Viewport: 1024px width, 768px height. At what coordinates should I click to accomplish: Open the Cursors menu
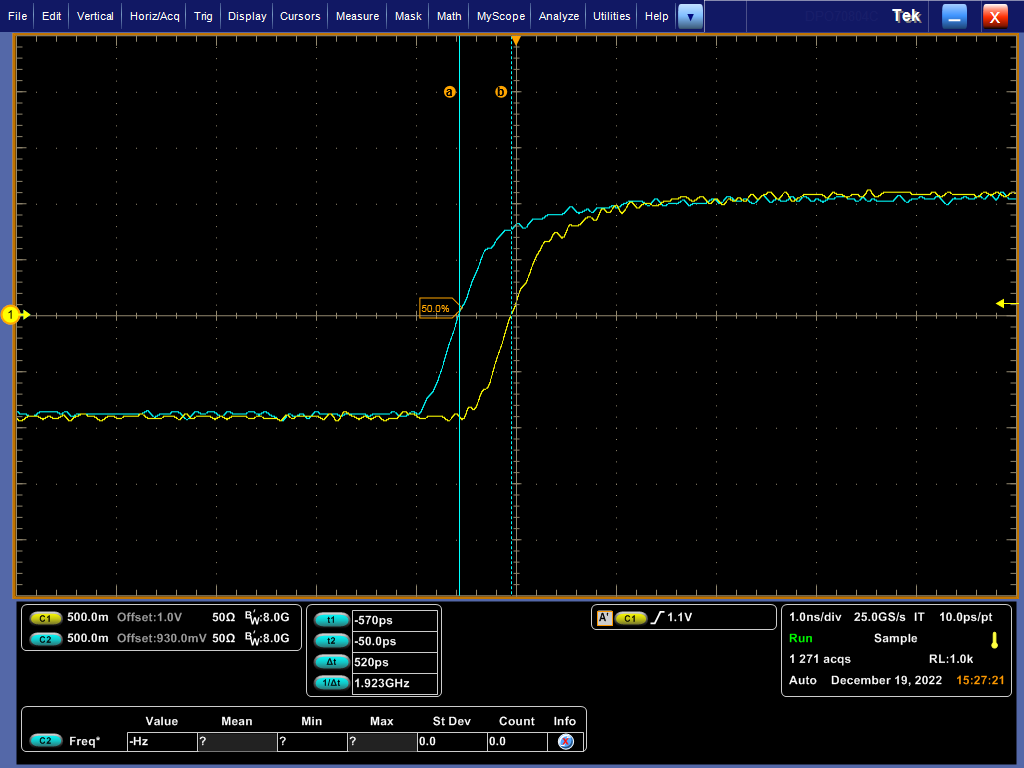tap(302, 16)
